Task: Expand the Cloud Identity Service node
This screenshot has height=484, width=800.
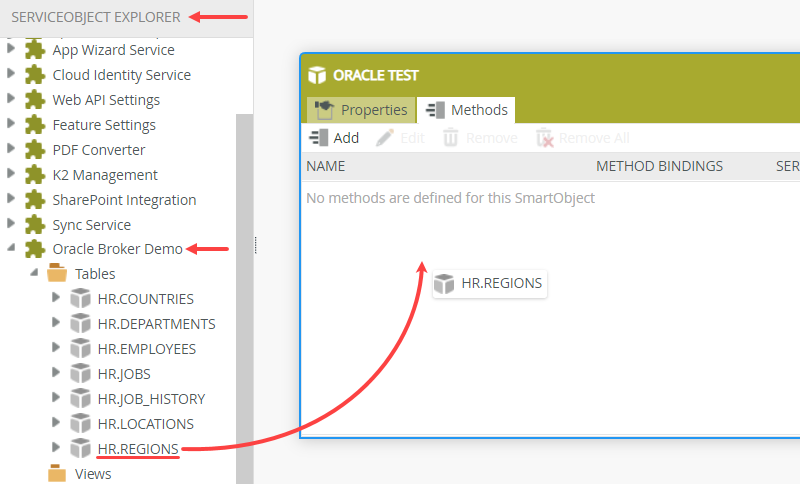Action: (11, 73)
